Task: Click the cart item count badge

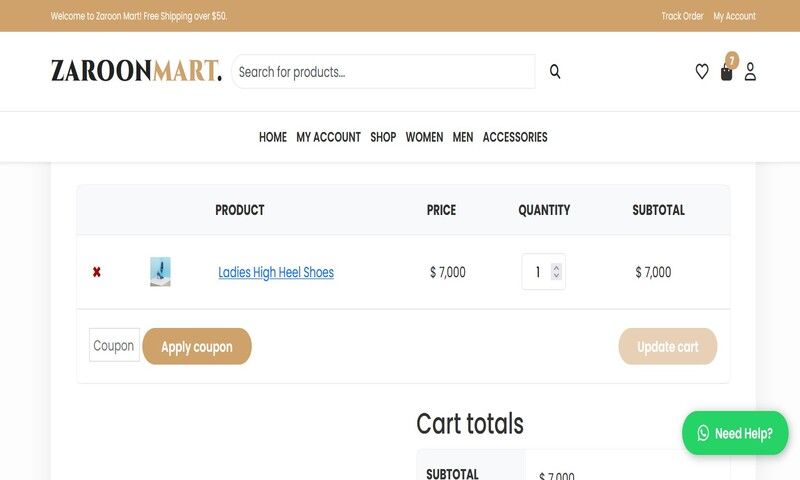Action: (x=732, y=61)
